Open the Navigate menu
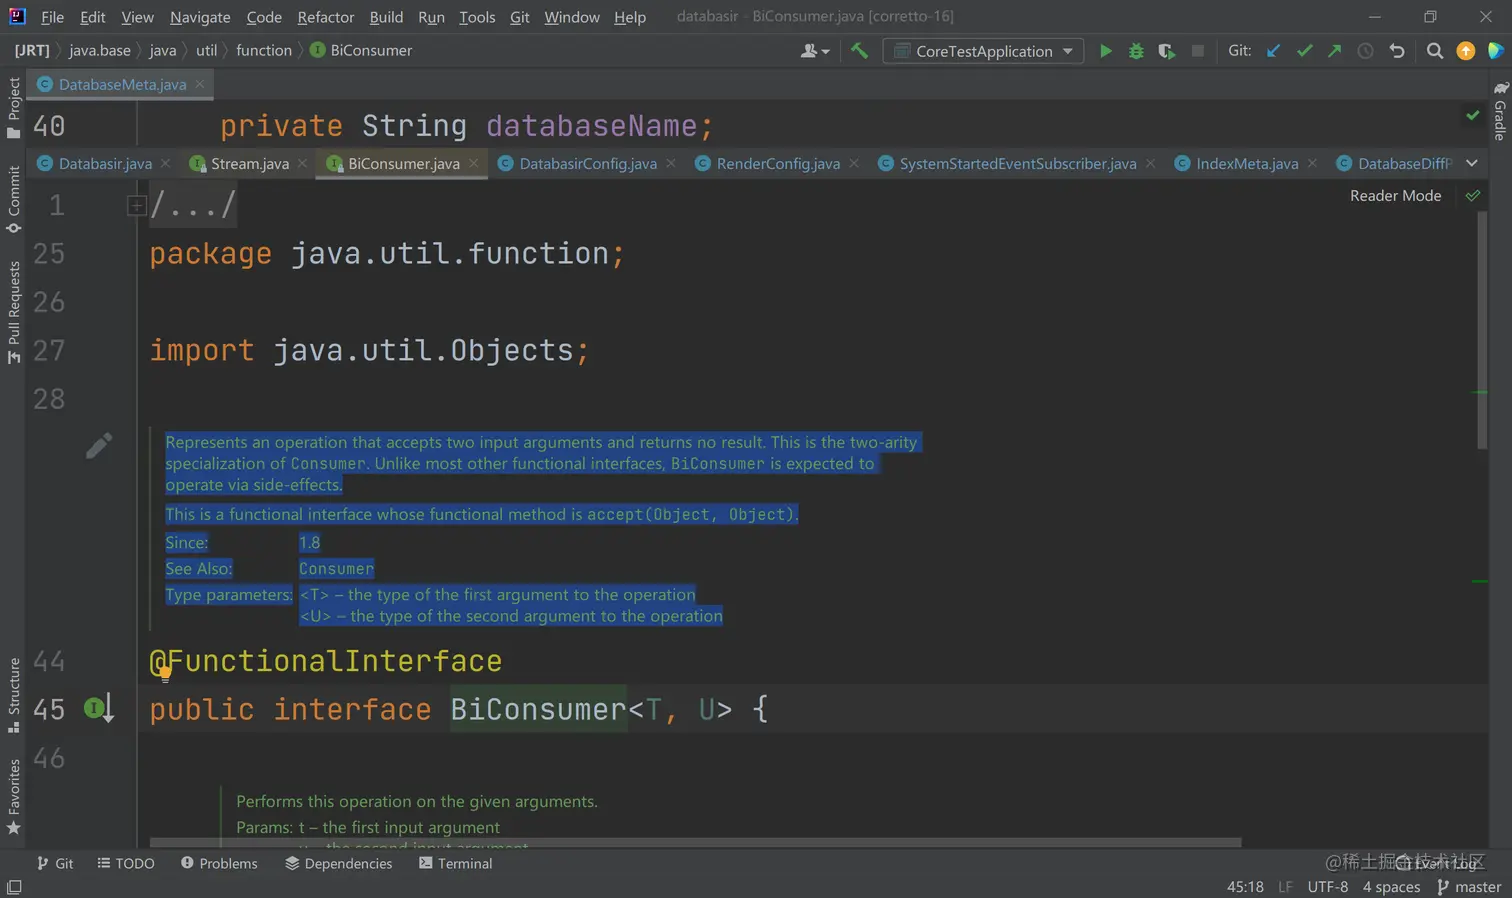Screen dimensions: 1512x898 200,17
